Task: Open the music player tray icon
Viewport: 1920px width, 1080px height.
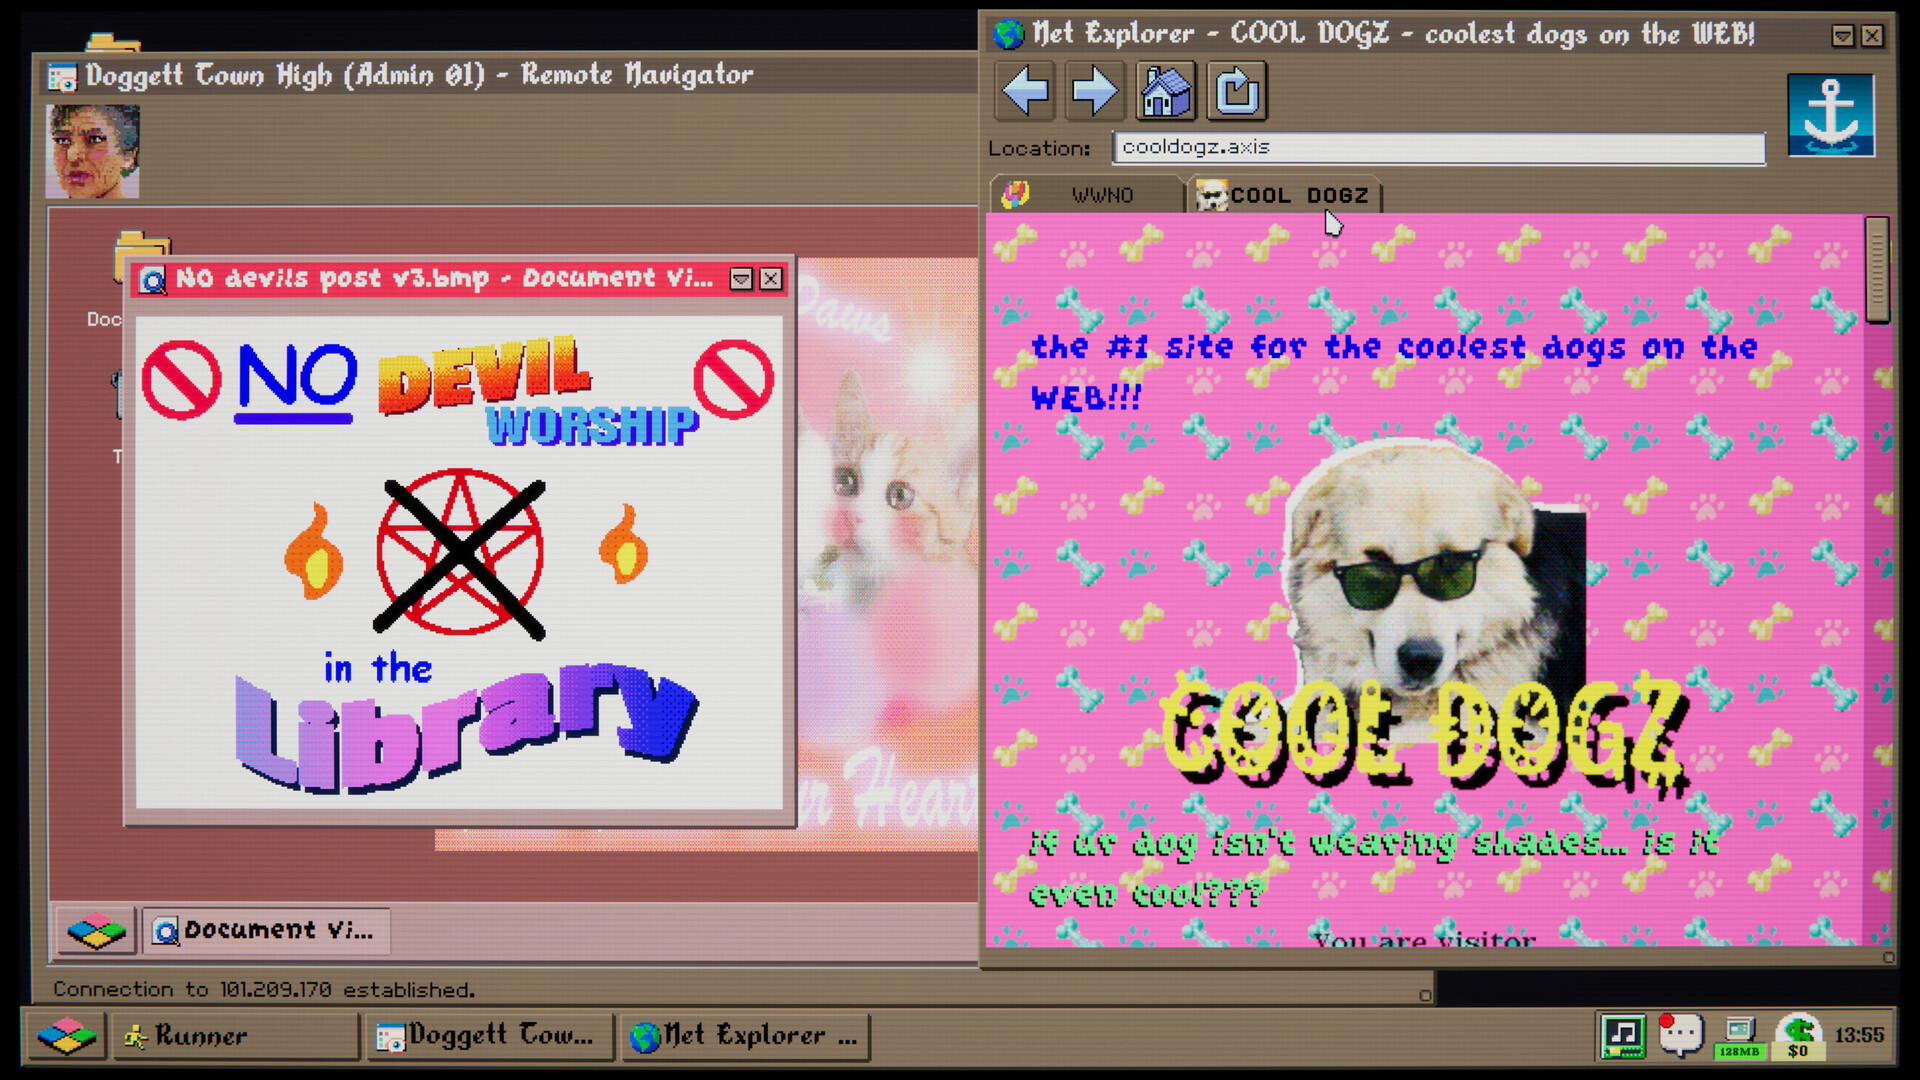Action: (1623, 1036)
